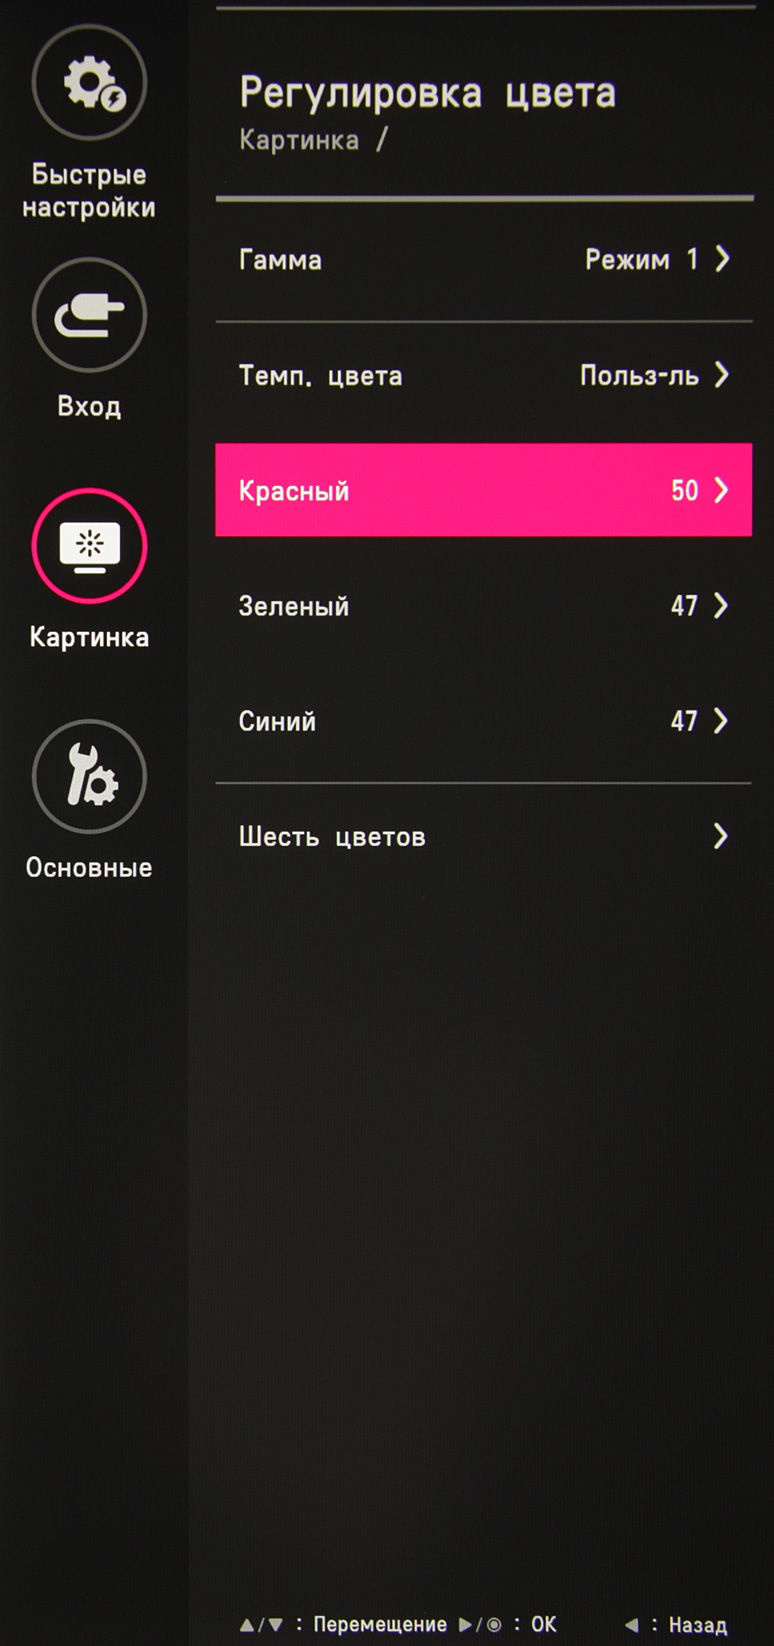Screen dimensions: 774x1646
Task: Choose the Синий setting
Action: coord(484,721)
